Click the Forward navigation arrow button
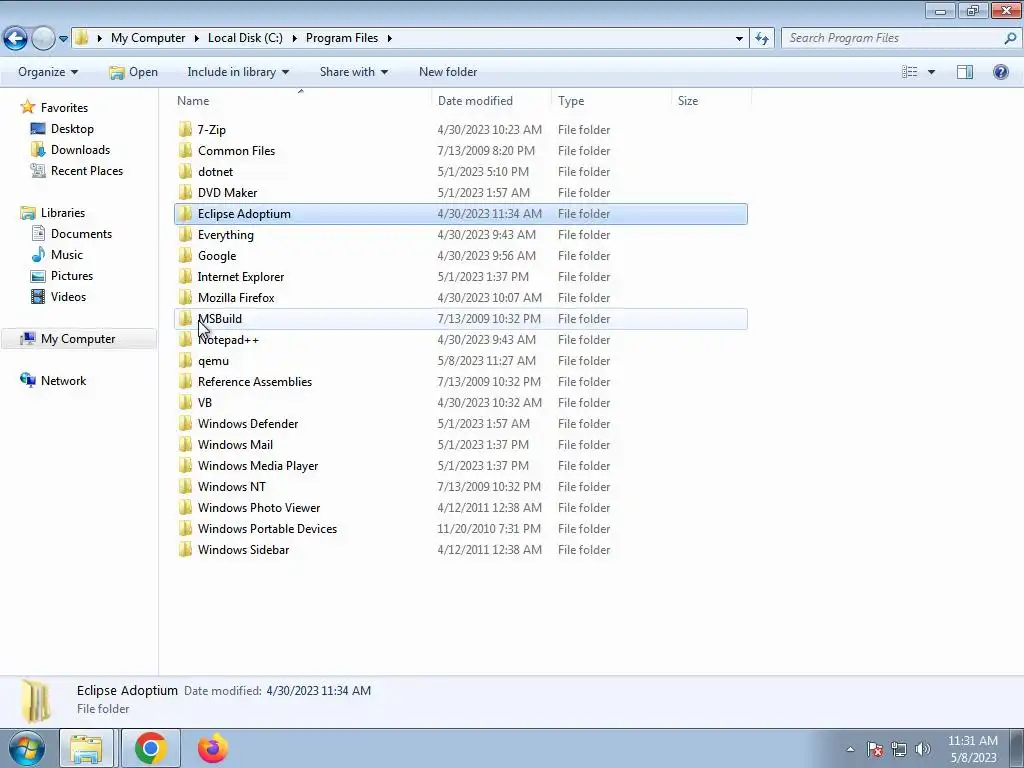 coord(43,39)
